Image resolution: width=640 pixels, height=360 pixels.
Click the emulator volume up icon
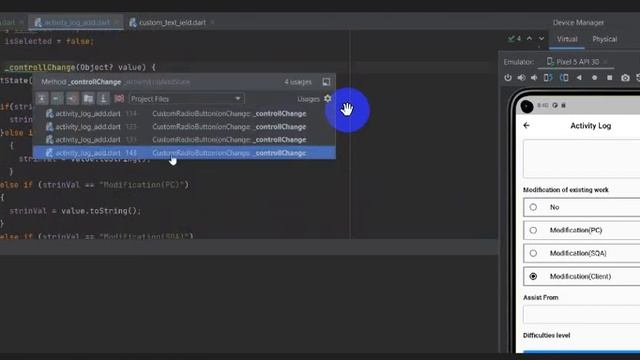point(521,78)
